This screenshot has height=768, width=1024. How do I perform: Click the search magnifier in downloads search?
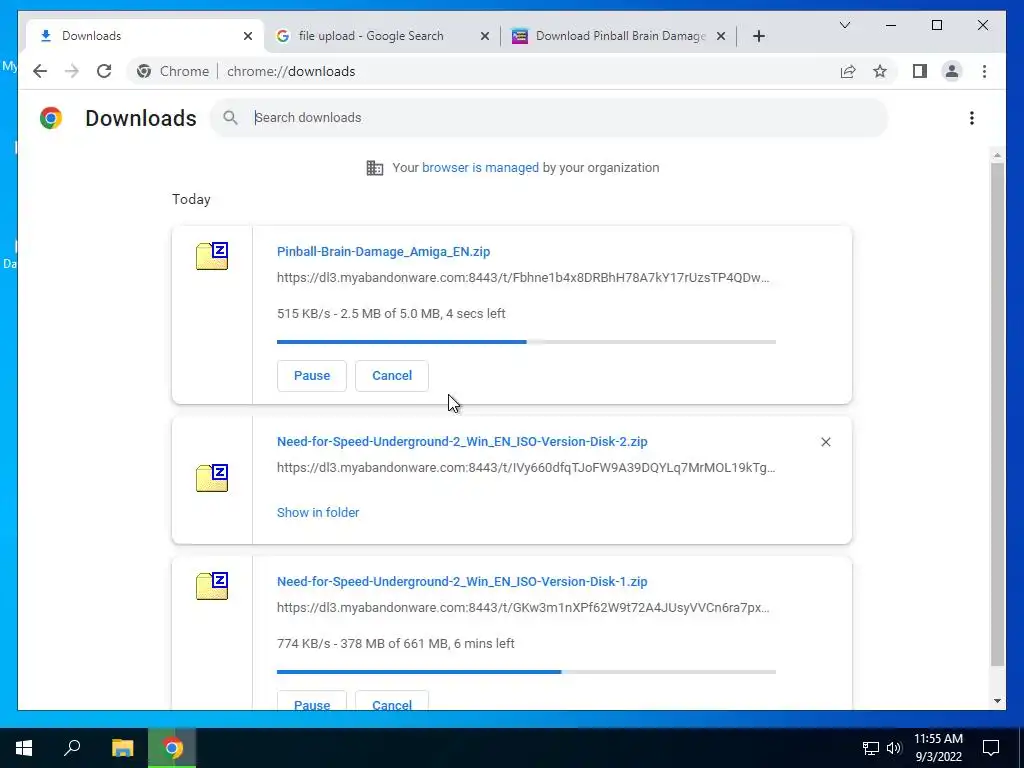click(x=230, y=118)
